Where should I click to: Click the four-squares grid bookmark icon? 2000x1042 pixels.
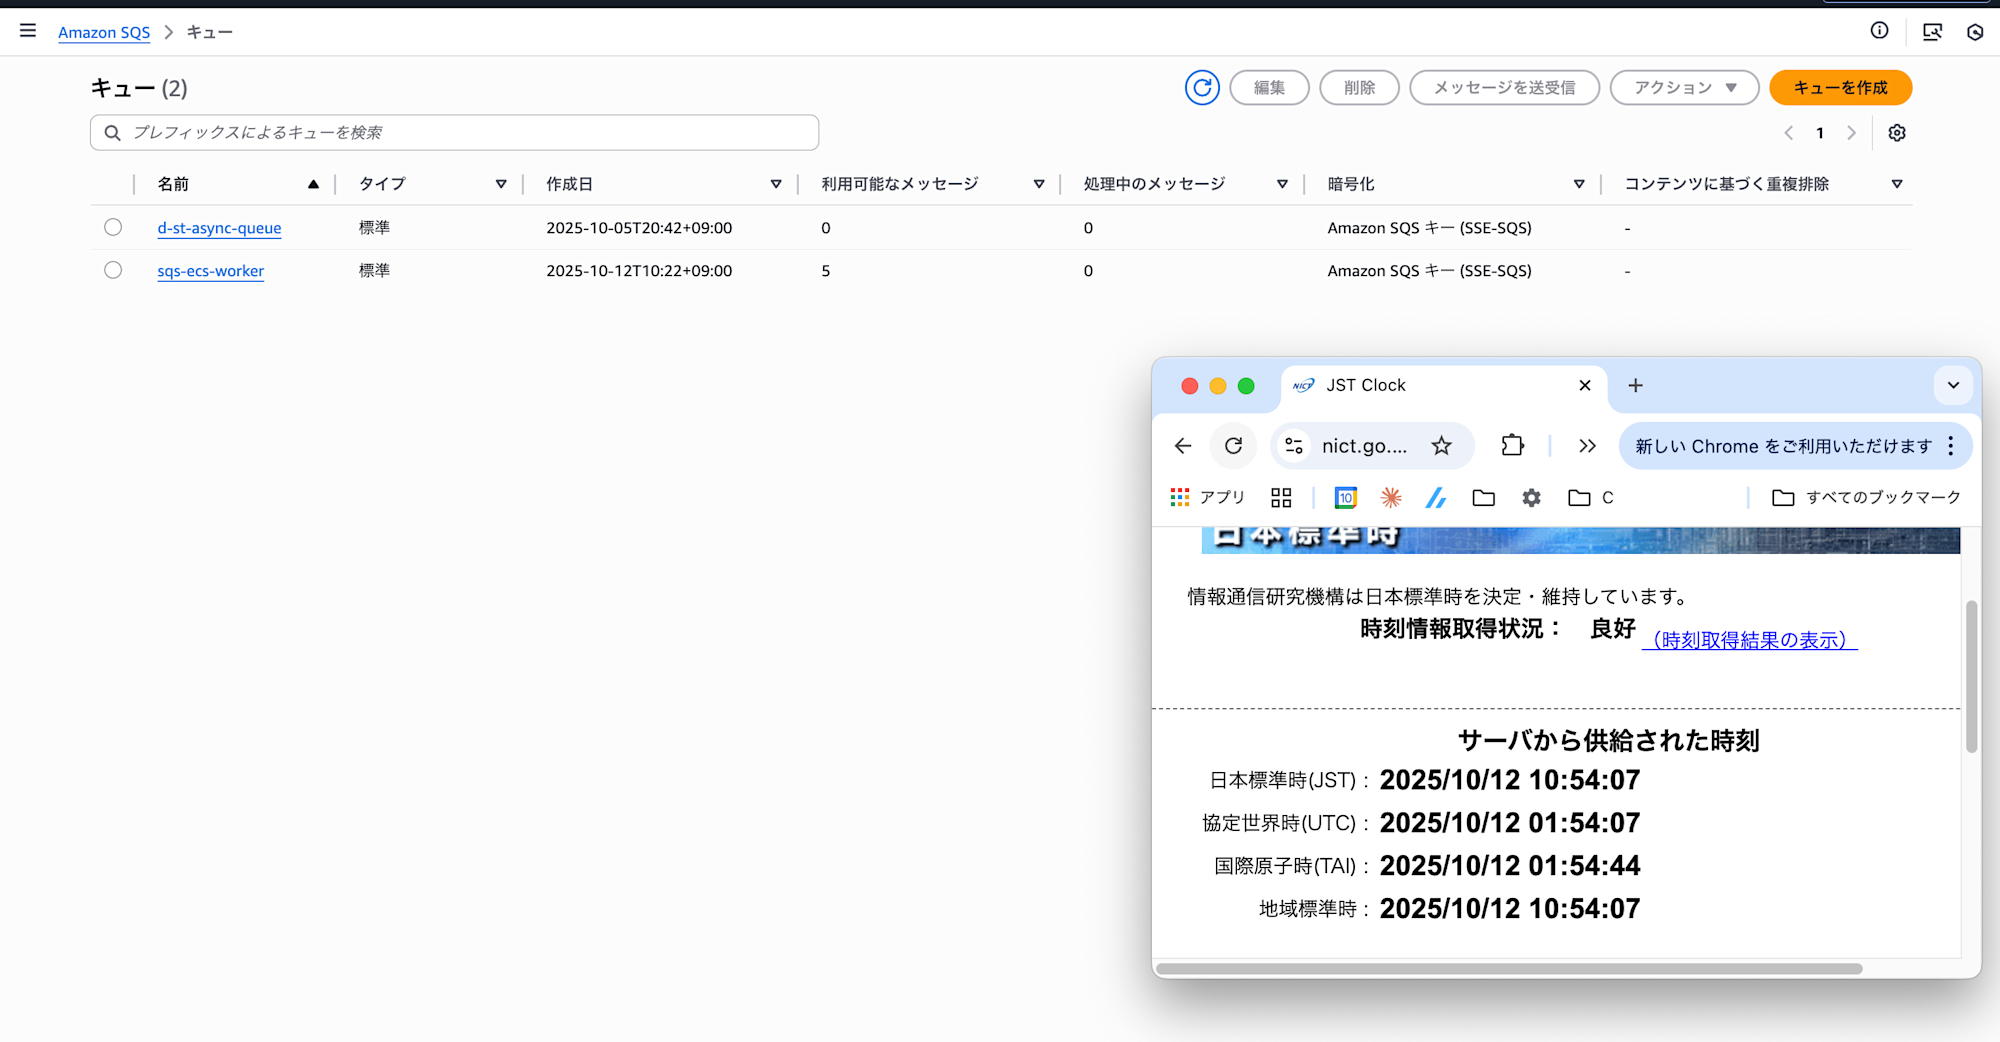pos(1281,497)
